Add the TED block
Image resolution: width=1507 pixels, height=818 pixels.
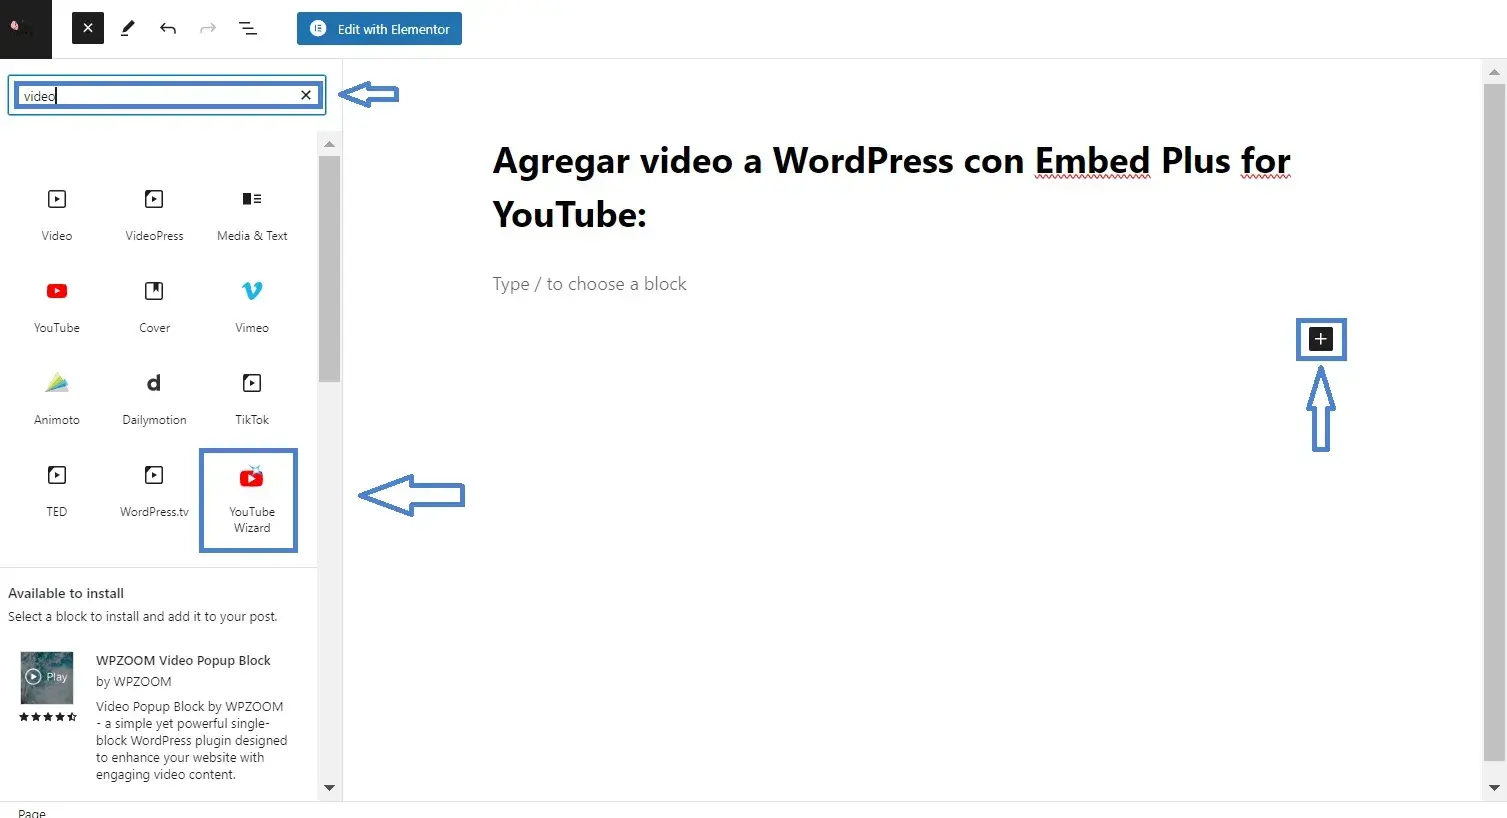tap(57, 490)
